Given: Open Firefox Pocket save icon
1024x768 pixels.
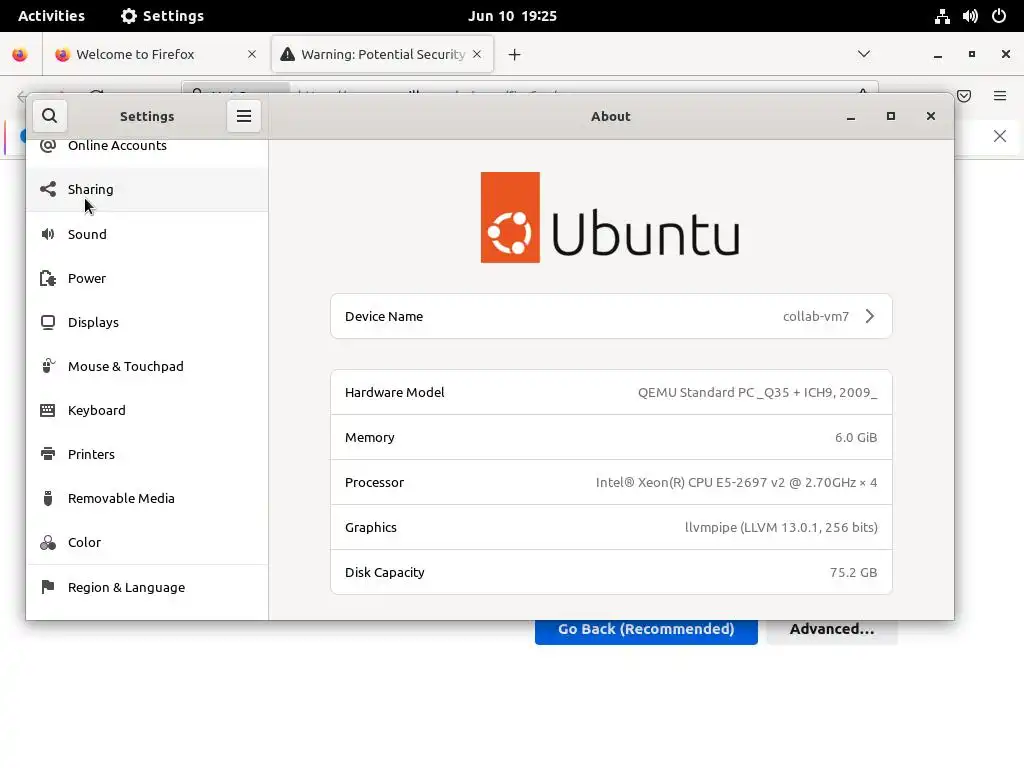Looking at the screenshot, I should point(964,96).
